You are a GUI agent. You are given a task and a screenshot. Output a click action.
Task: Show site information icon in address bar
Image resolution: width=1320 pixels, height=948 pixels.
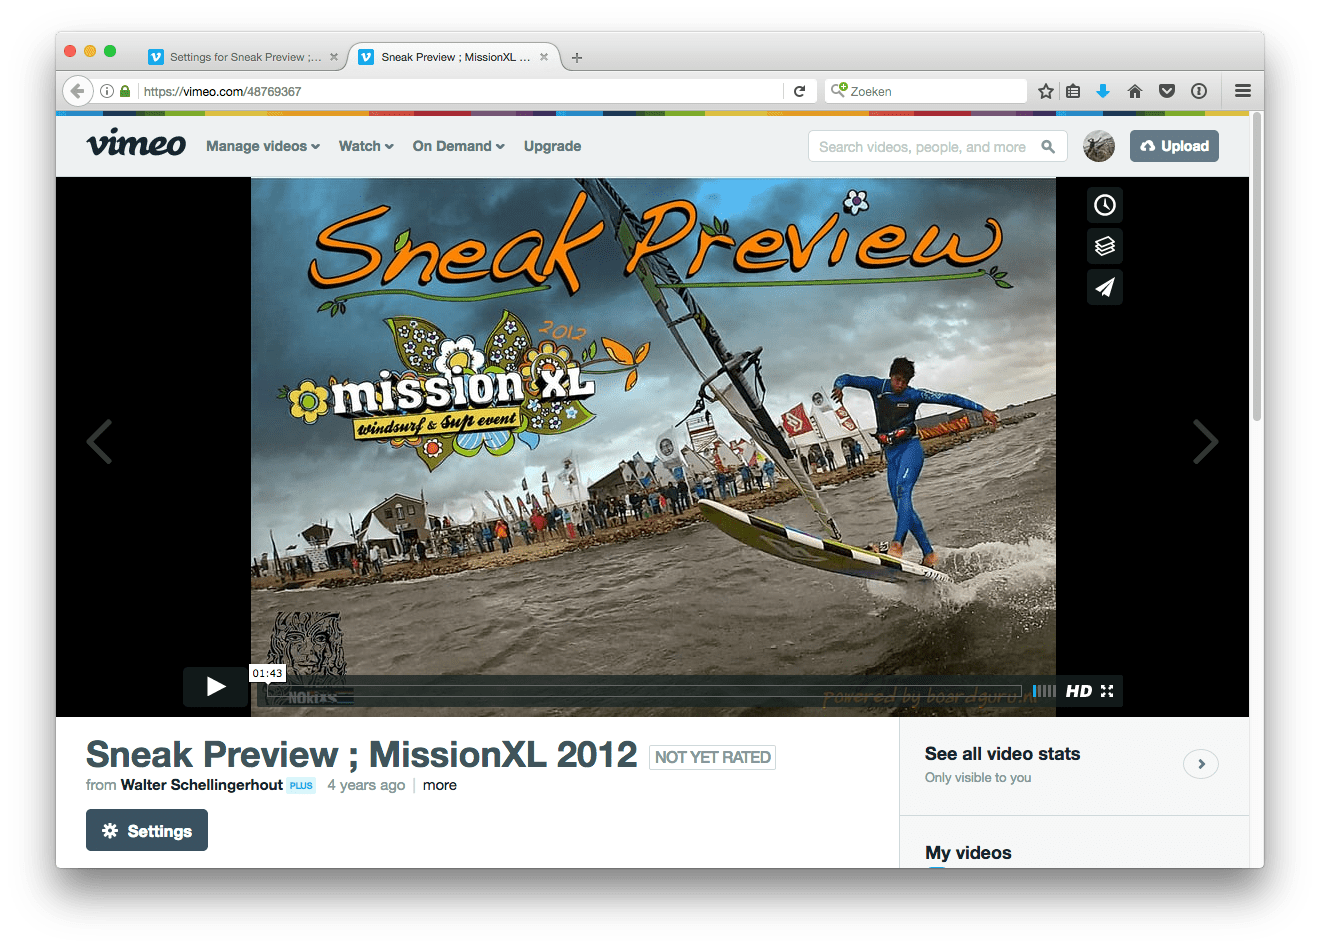(107, 91)
